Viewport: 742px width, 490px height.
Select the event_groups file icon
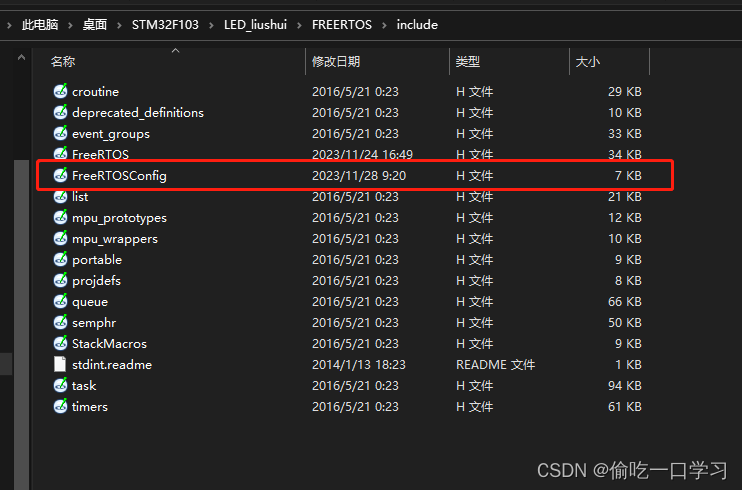coord(60,133)
